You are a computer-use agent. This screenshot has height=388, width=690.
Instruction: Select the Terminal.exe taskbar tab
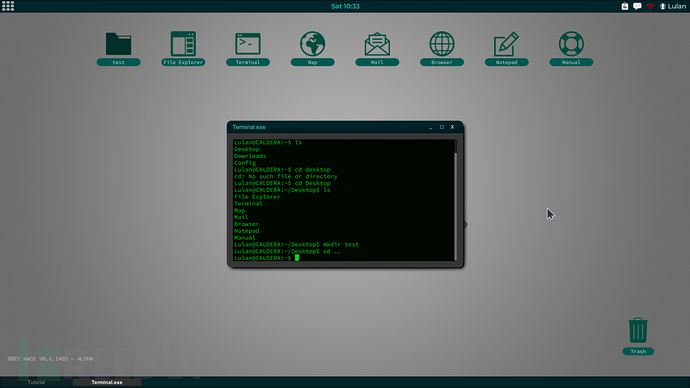tap(107, 382)
